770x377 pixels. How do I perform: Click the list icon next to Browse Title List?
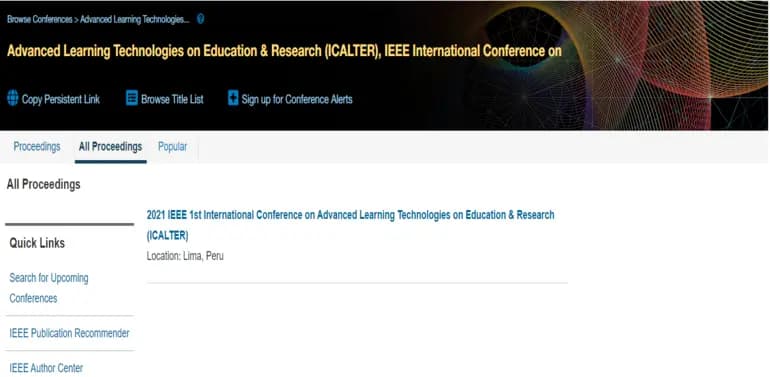(x=132, y=98)
